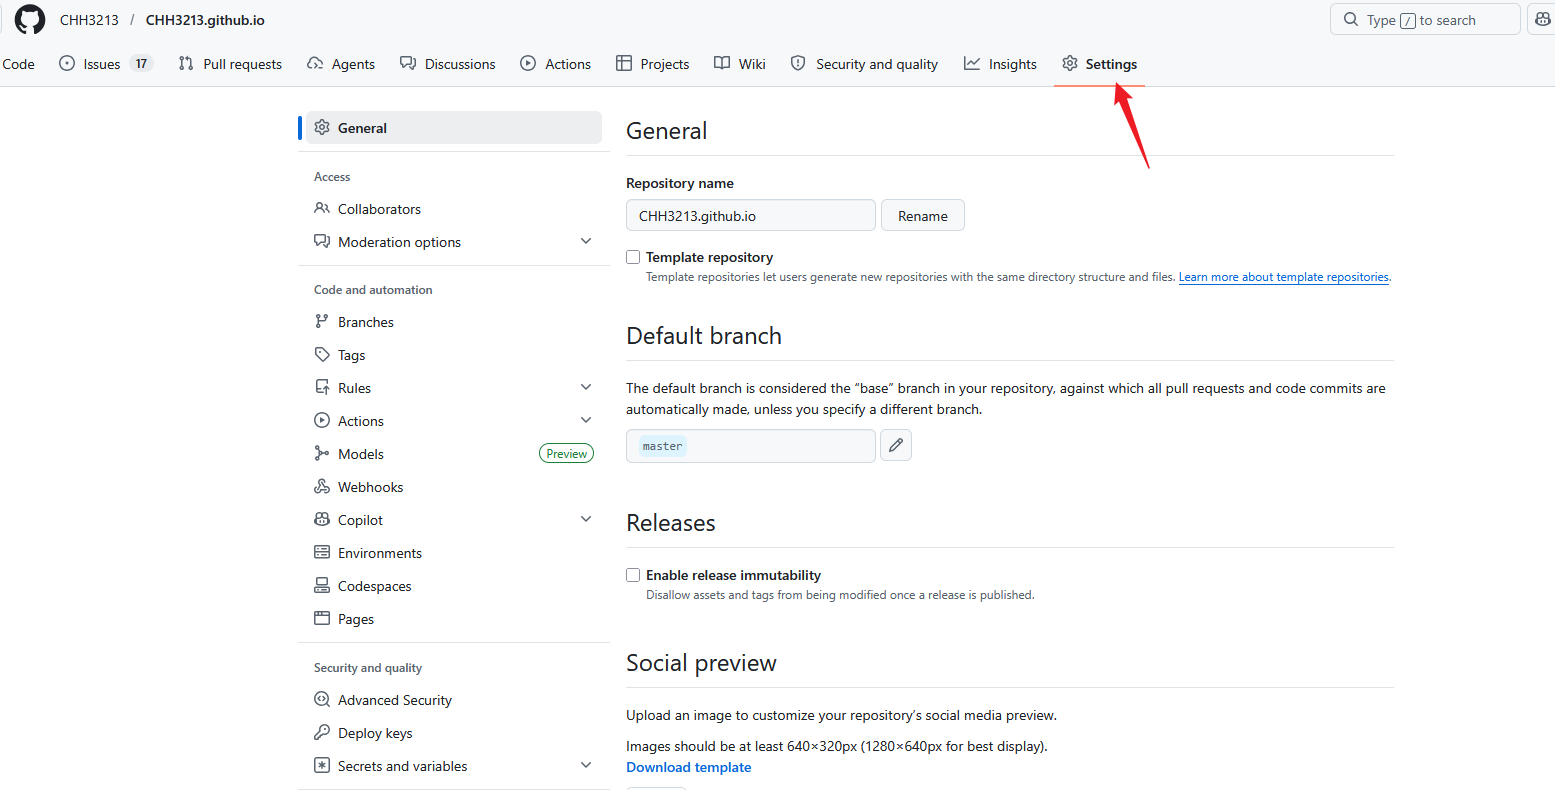Image resolution: width=1555 pixels, height=790 pixels.
Task: Click the Wiki tab book icon
Action: [722, 64]
